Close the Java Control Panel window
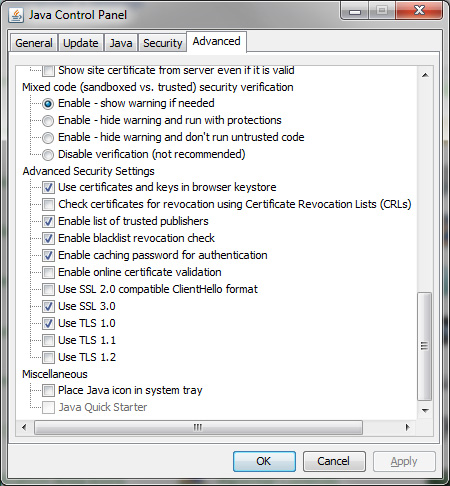The height and width of the screenshot is (486, 450). (419, 11)
